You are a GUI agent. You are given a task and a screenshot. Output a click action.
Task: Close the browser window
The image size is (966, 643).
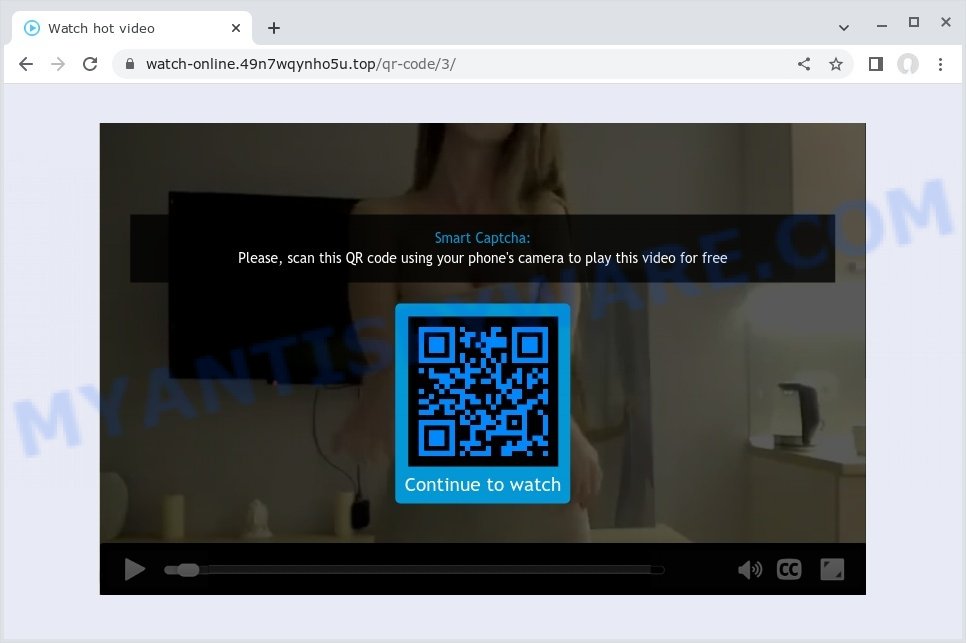point(946,22)
